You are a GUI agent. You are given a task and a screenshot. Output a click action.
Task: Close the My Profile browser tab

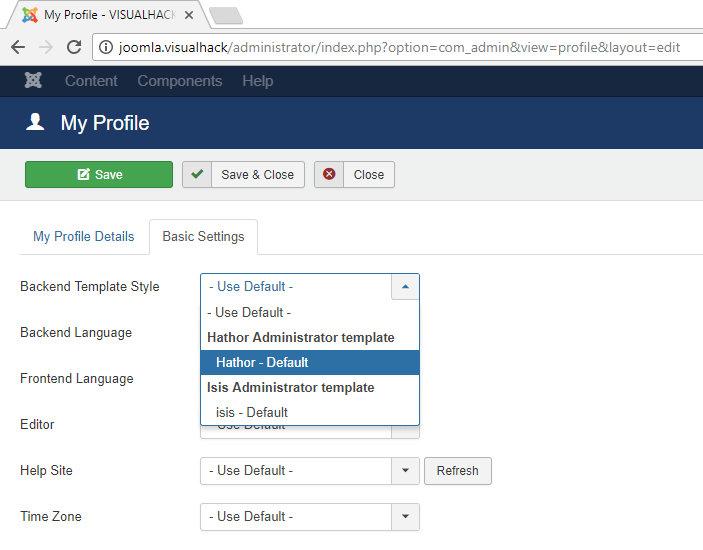pos(189,15)
